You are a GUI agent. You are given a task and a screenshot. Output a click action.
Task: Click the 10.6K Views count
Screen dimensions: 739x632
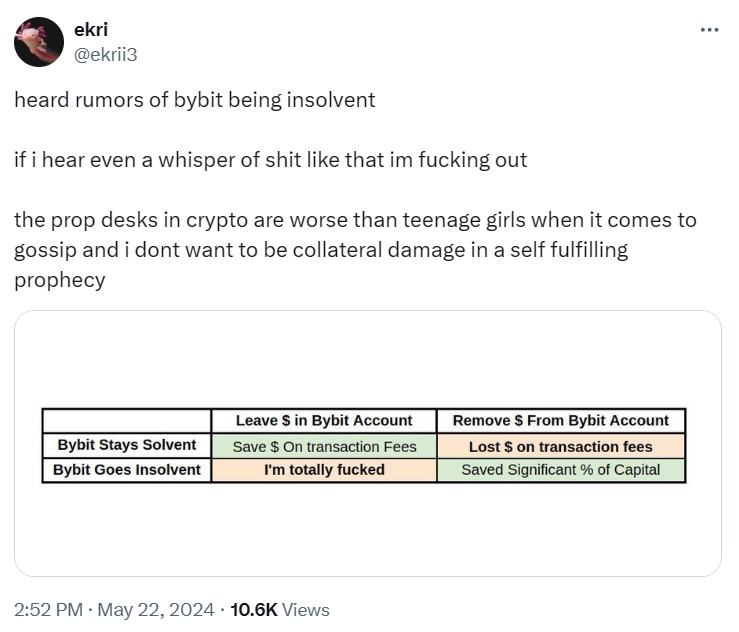[x=279, y=609]
